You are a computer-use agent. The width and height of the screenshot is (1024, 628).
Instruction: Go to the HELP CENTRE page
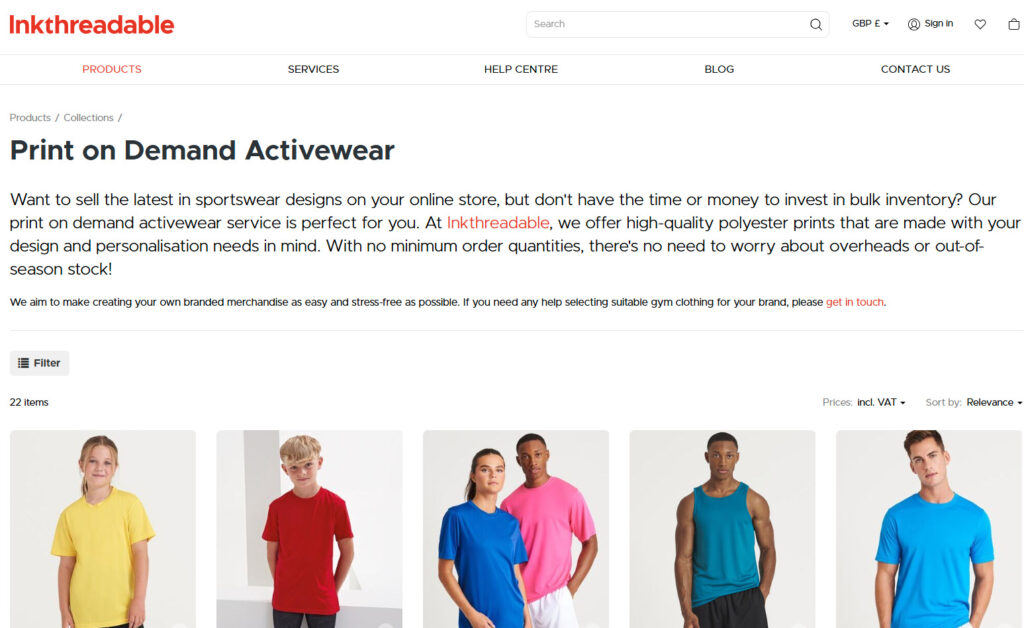point(520,69)
